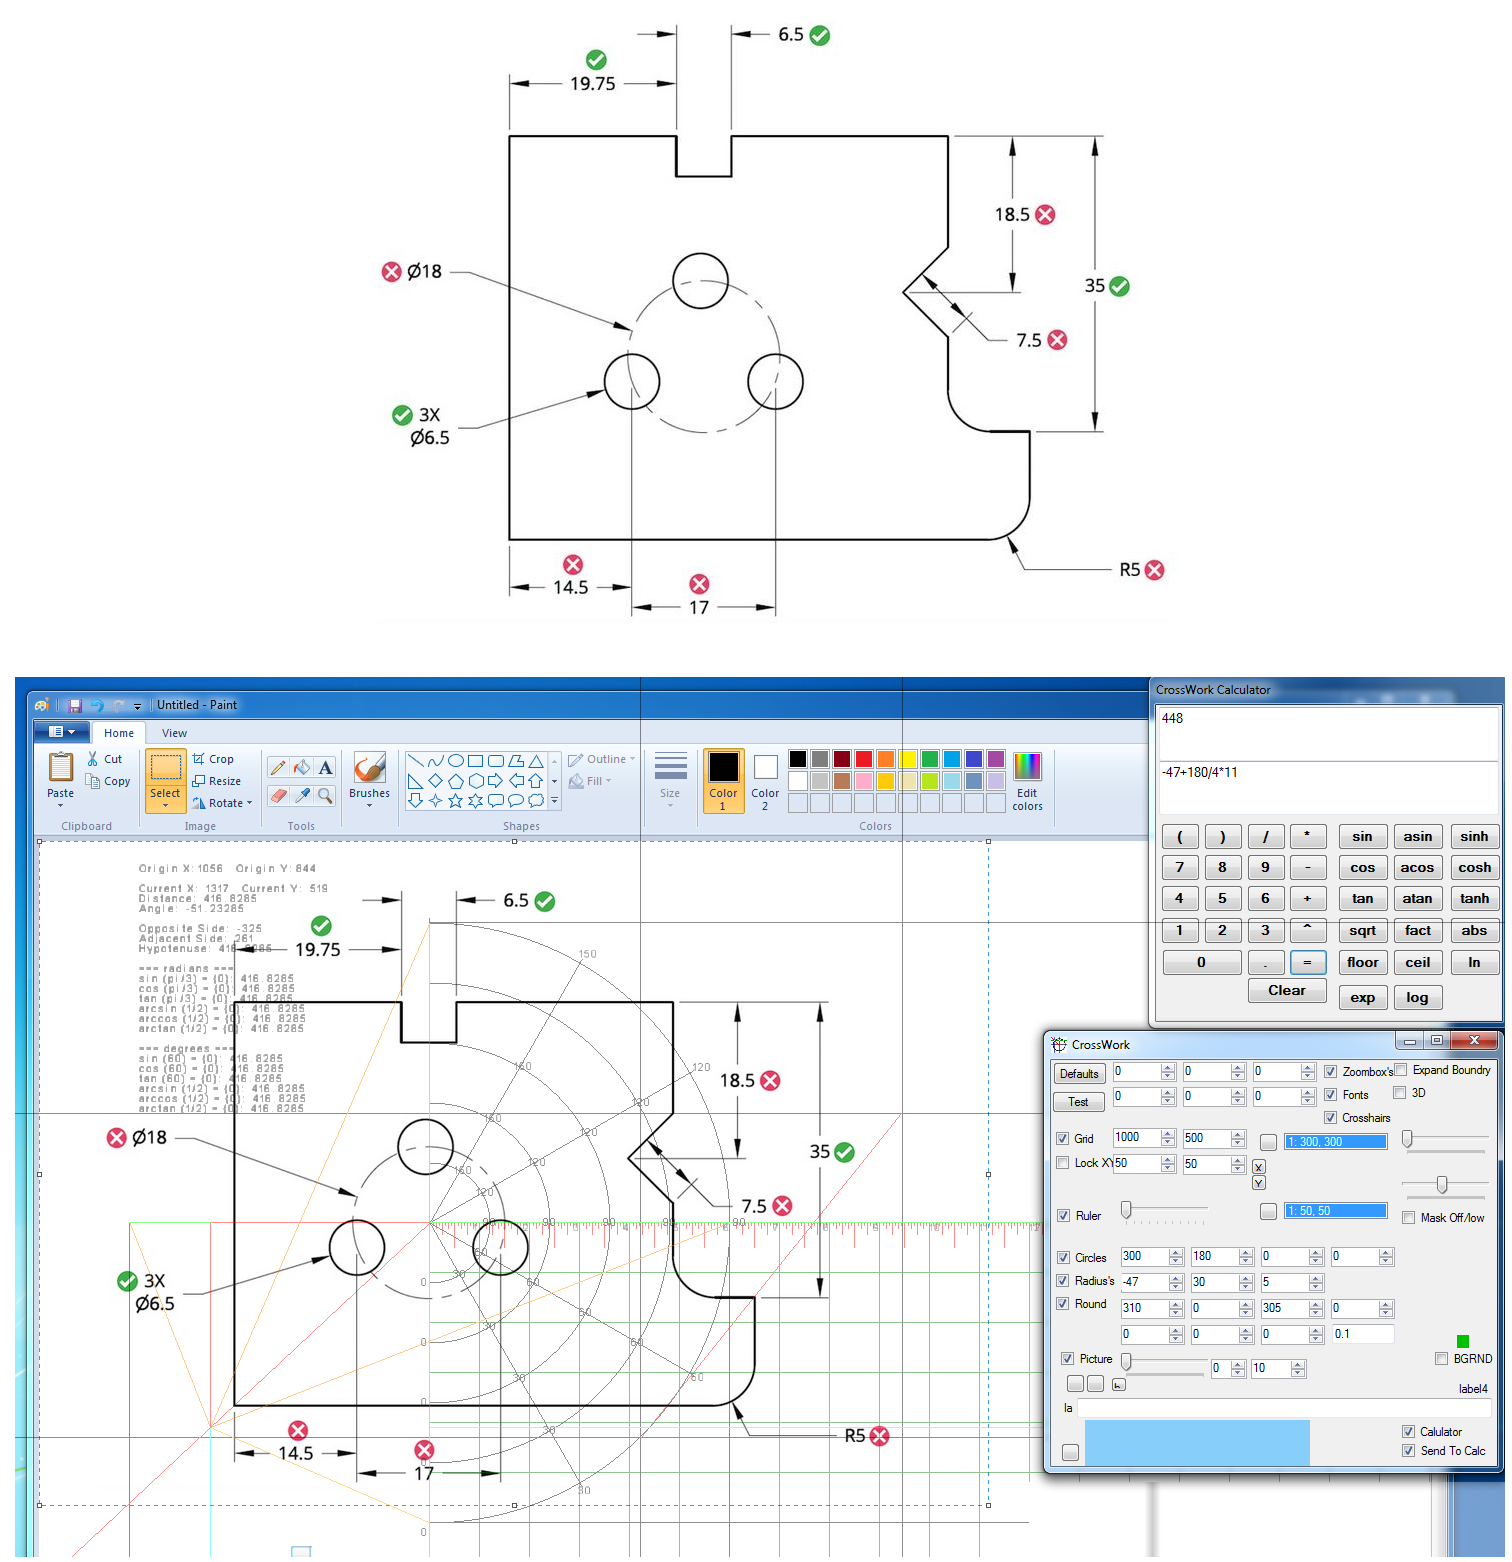Screen dimensions: 1512x1562
Task: Click the Resize icon in Image group
Action: tap(199, 781)
